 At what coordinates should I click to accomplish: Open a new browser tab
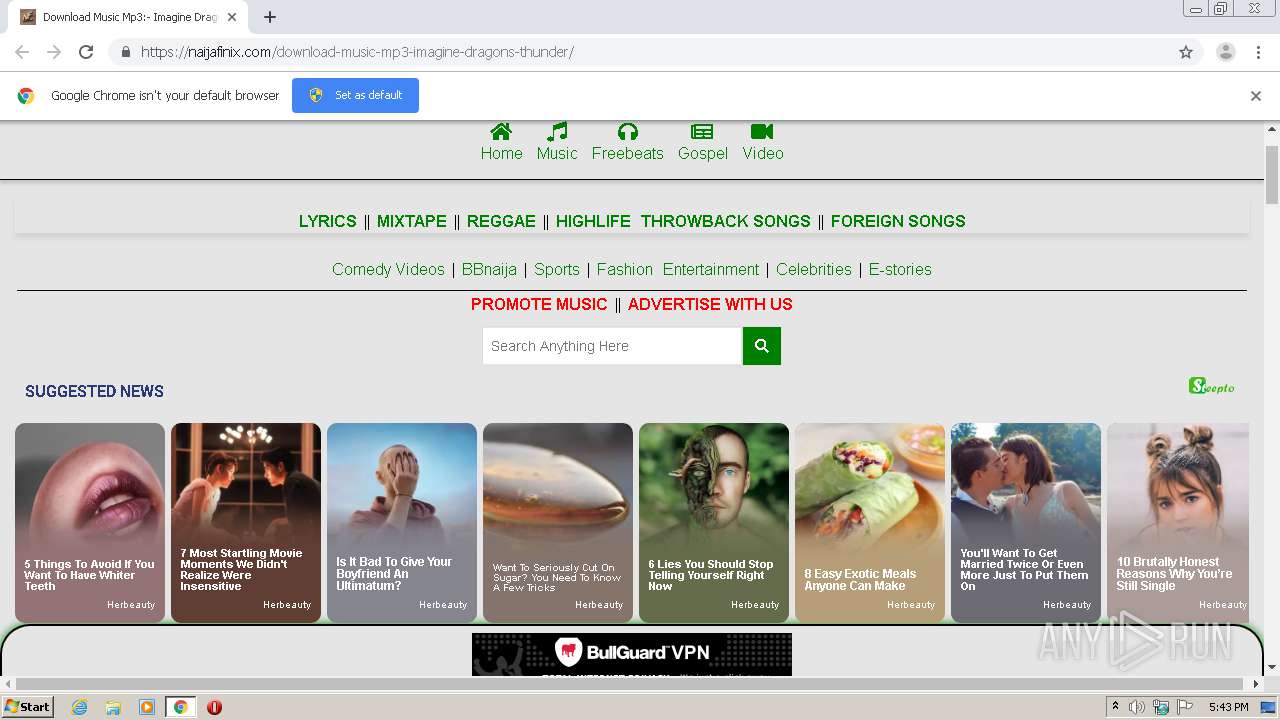tap(270, 17)
